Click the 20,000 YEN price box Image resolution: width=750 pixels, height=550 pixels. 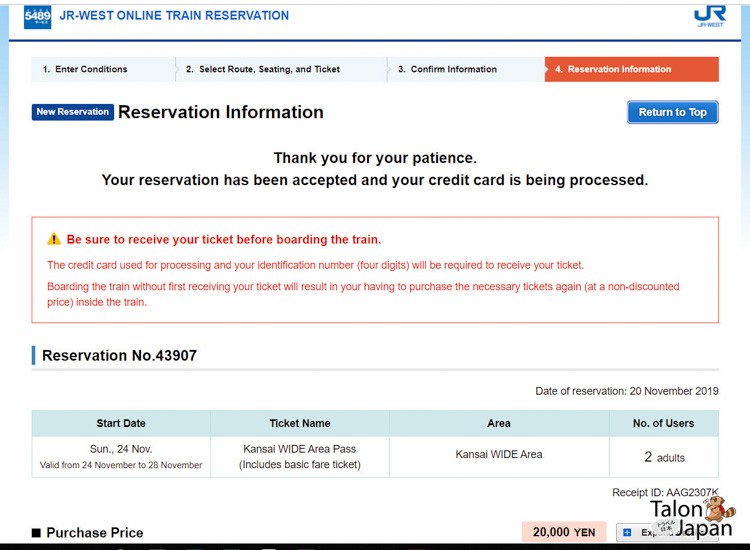564,532
